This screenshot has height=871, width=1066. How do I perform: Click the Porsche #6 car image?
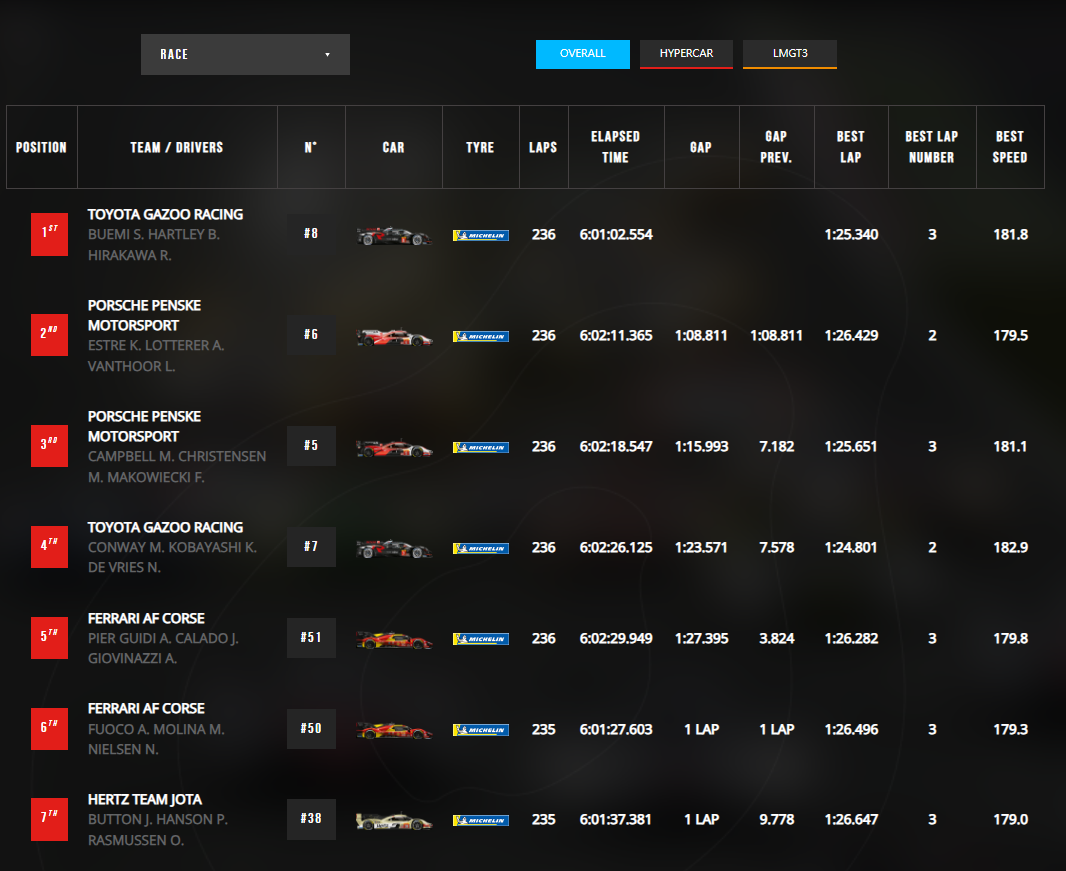(394, 336)
